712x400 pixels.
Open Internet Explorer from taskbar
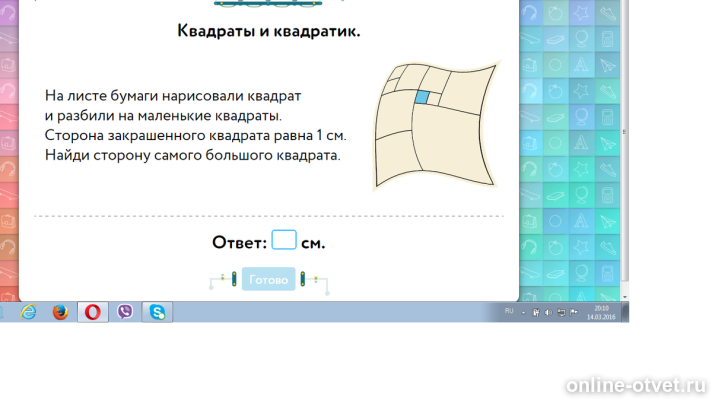click(28, 312)
